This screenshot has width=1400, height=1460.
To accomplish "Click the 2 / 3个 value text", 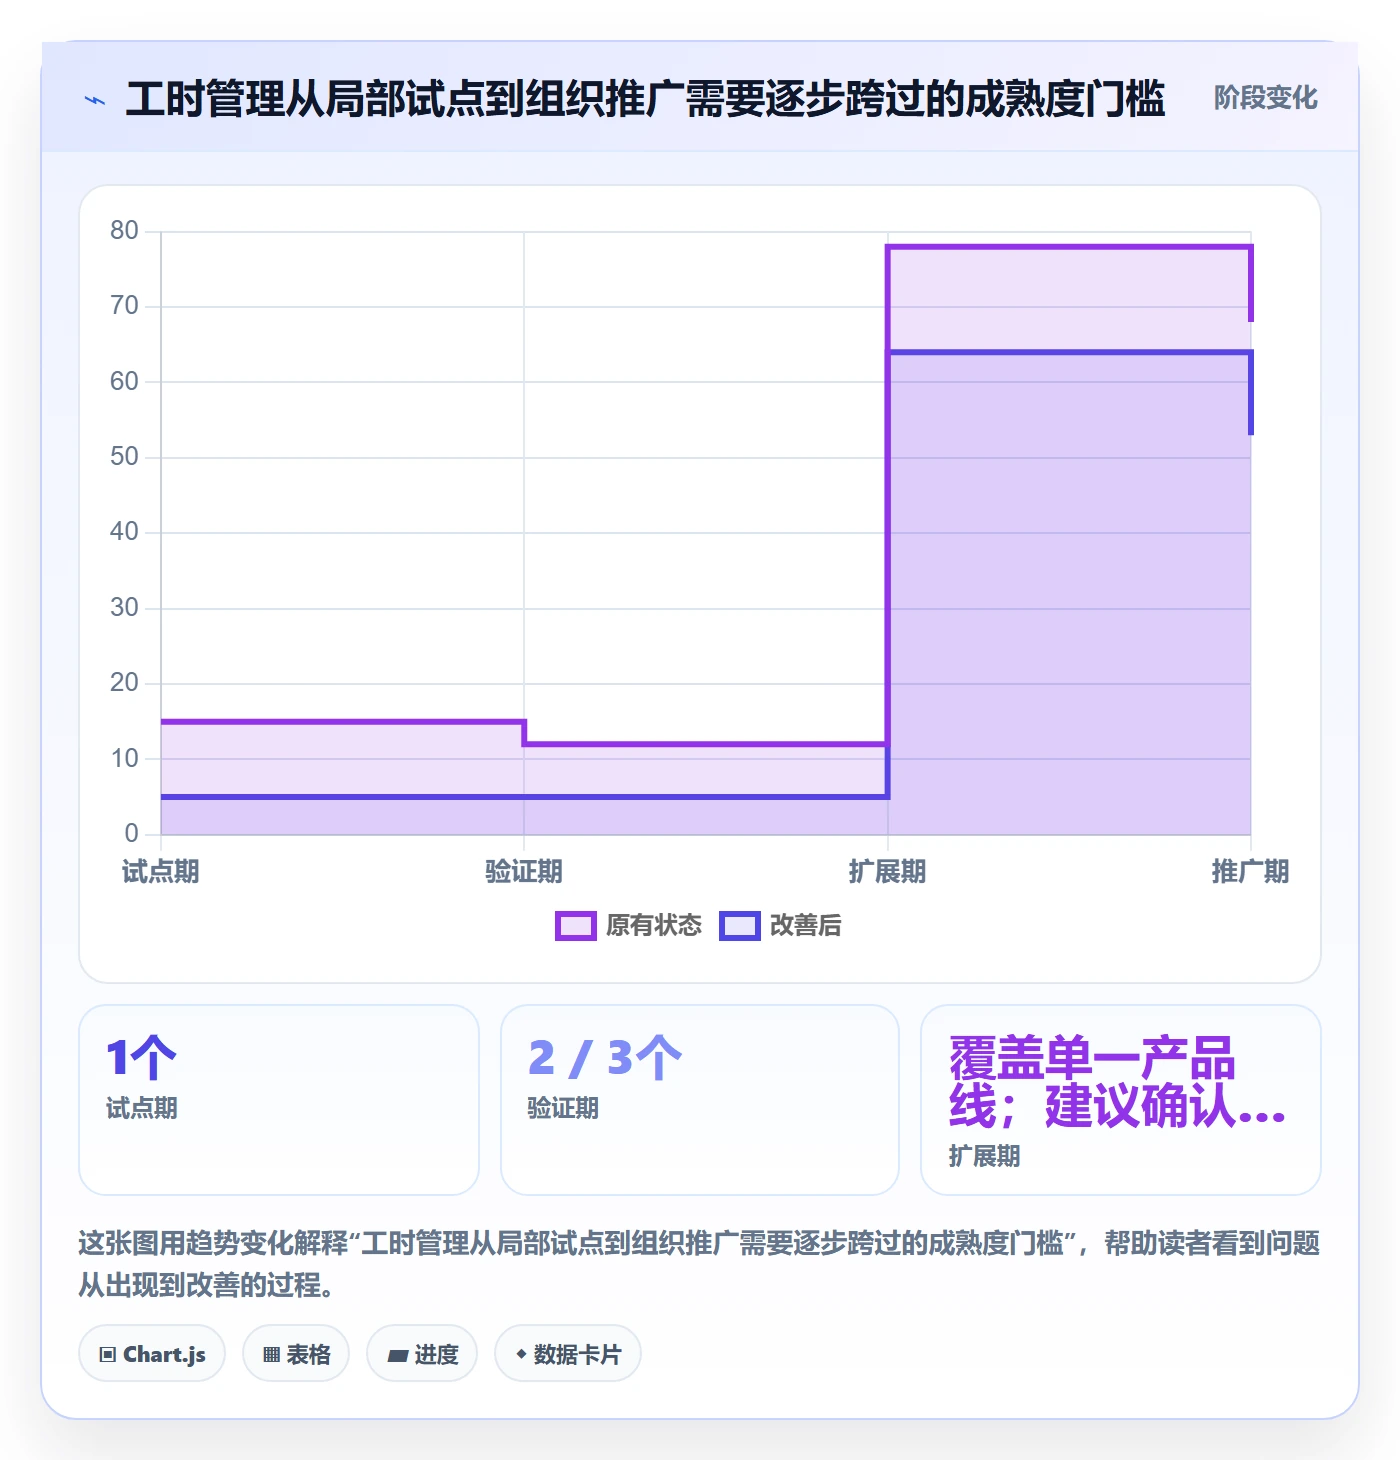I will [x=605, y=1058].
